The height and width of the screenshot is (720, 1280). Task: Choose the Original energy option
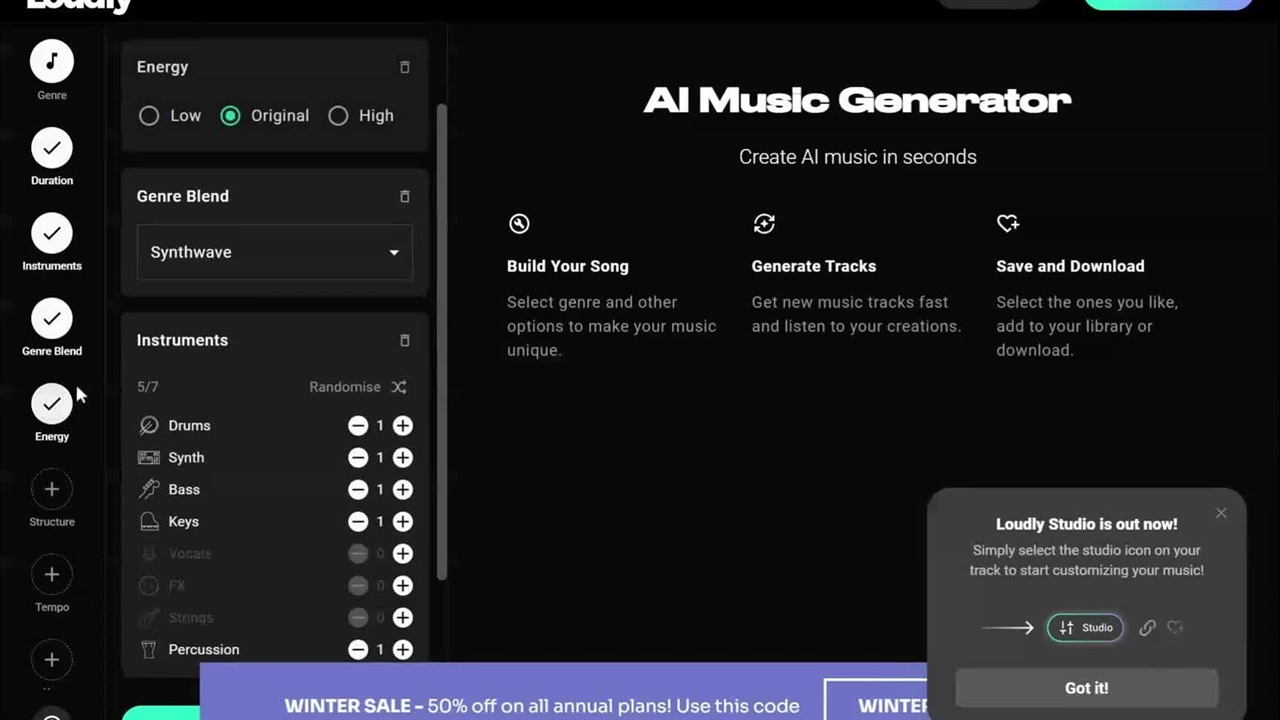[230, 116]
